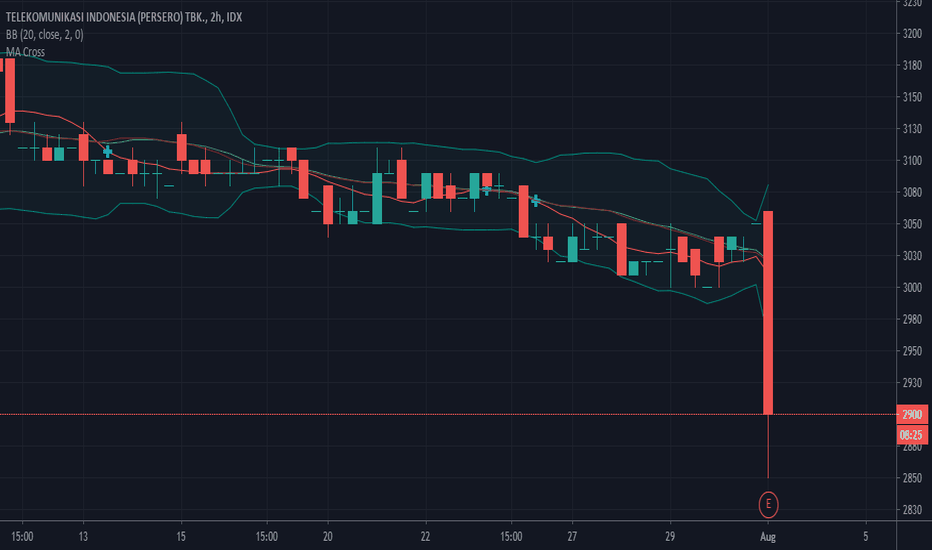
Task: Click the 2950 price axis label
Action: tap(912, 351)
